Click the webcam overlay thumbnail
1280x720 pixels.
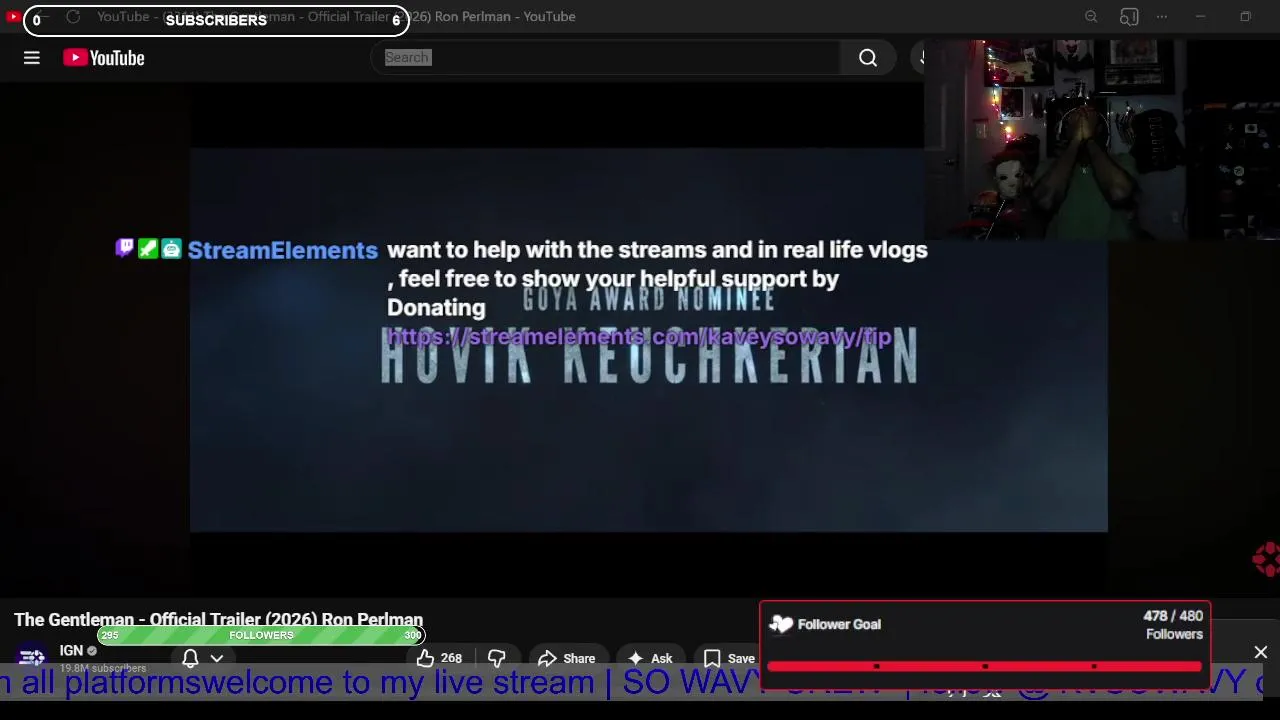tap(1102, 140)
